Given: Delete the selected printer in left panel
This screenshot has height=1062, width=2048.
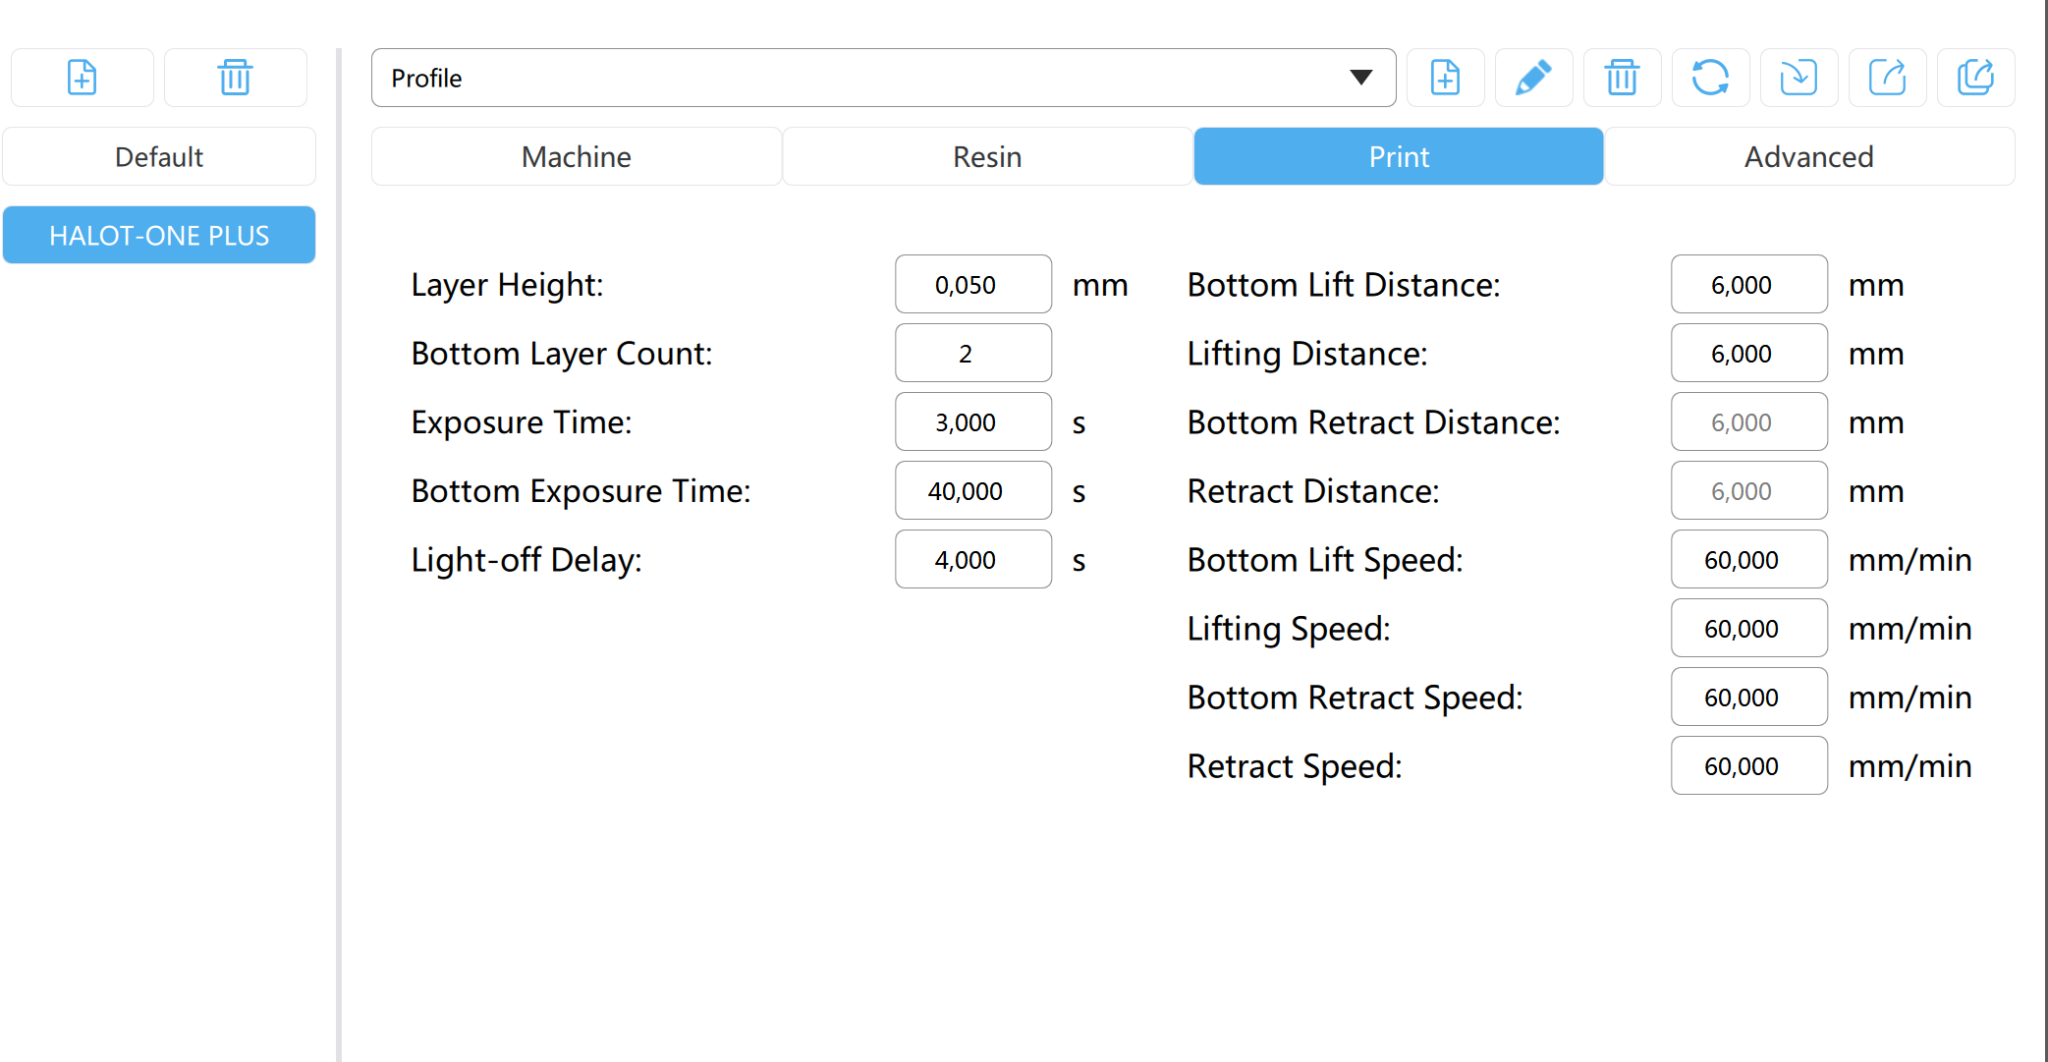Looking at the screenshot, I should click(x=235, y=77).
